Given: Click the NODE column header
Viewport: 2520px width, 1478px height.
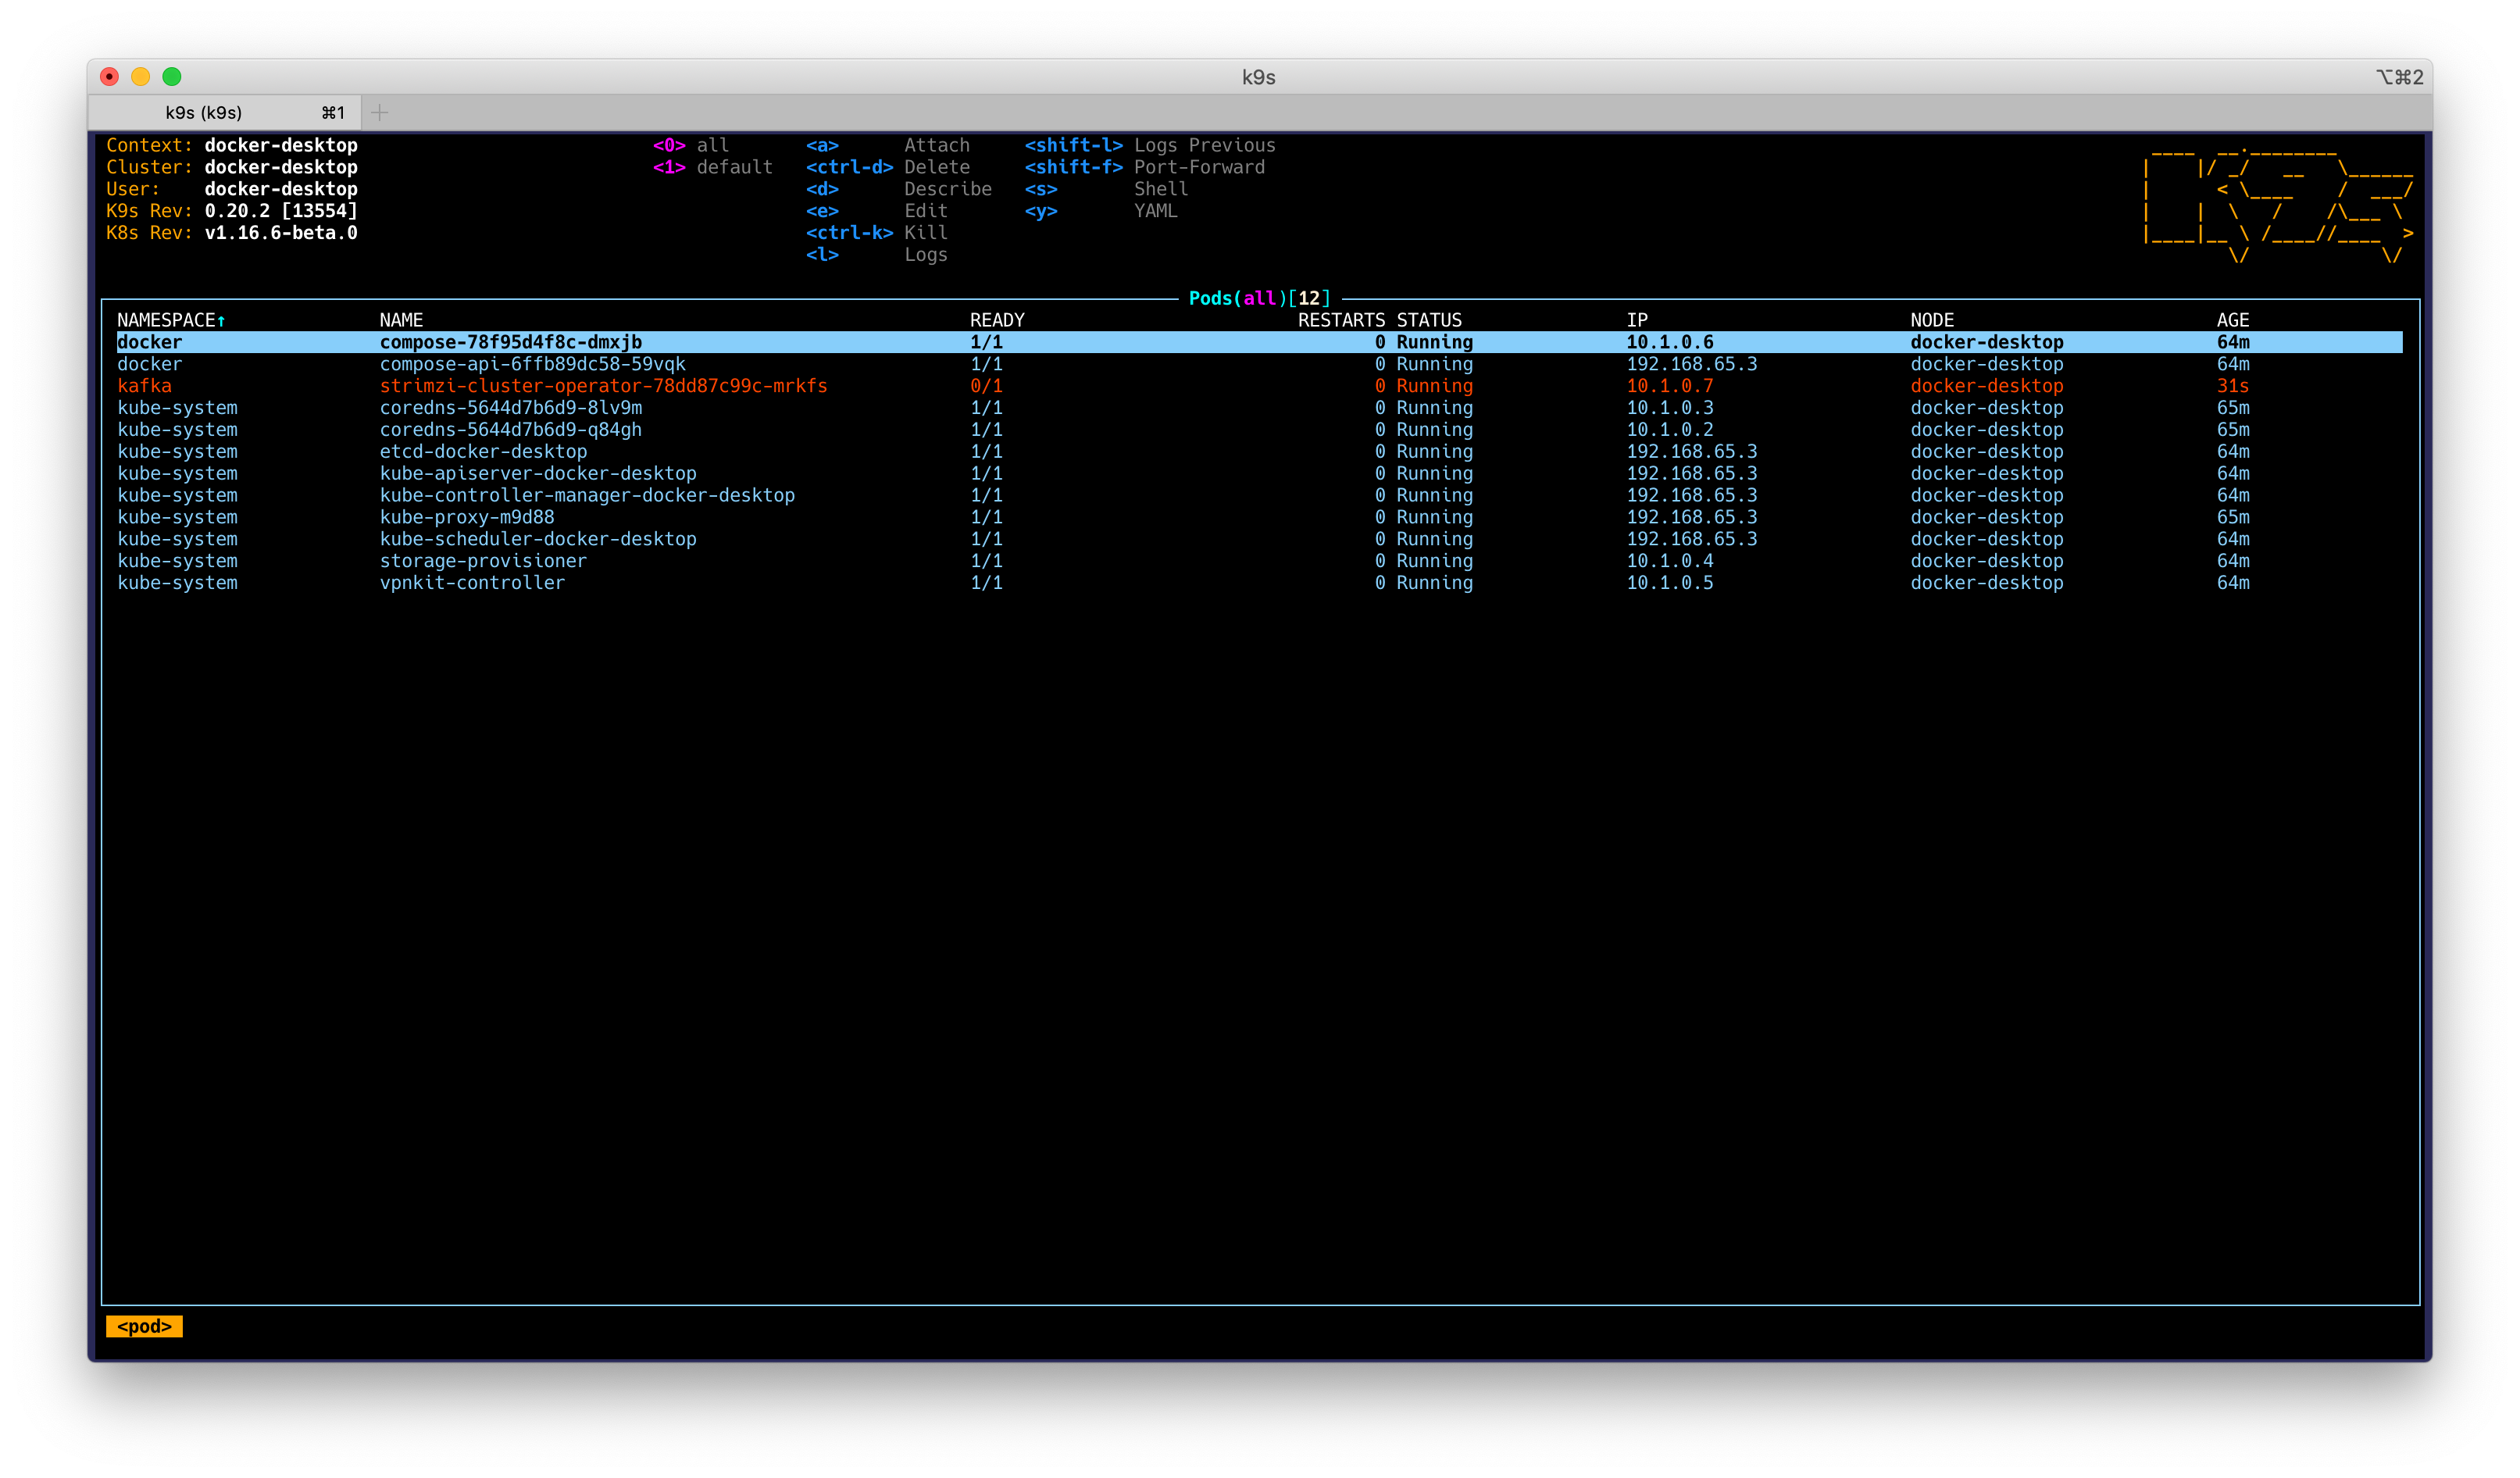Looking at the screenshot, I should tap(1931, 320).
